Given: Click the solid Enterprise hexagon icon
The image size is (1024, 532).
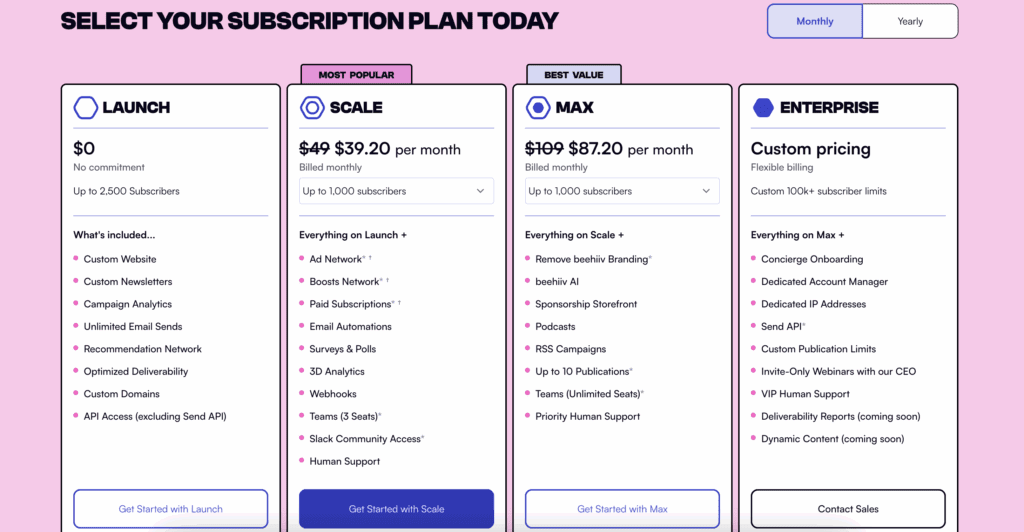Looking at the screenshot, I should click(763, 108).
